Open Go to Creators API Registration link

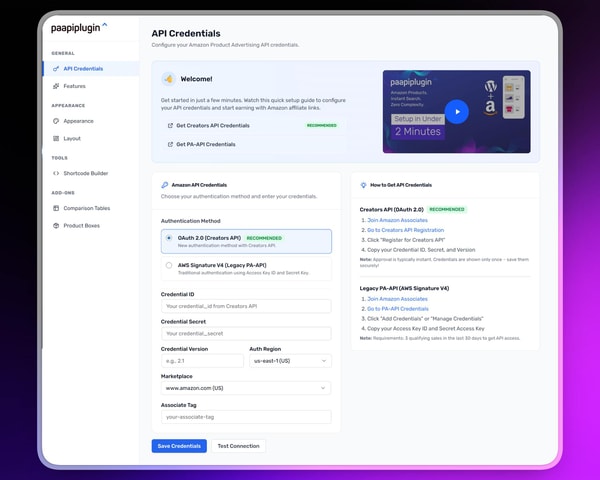(406, 230)
